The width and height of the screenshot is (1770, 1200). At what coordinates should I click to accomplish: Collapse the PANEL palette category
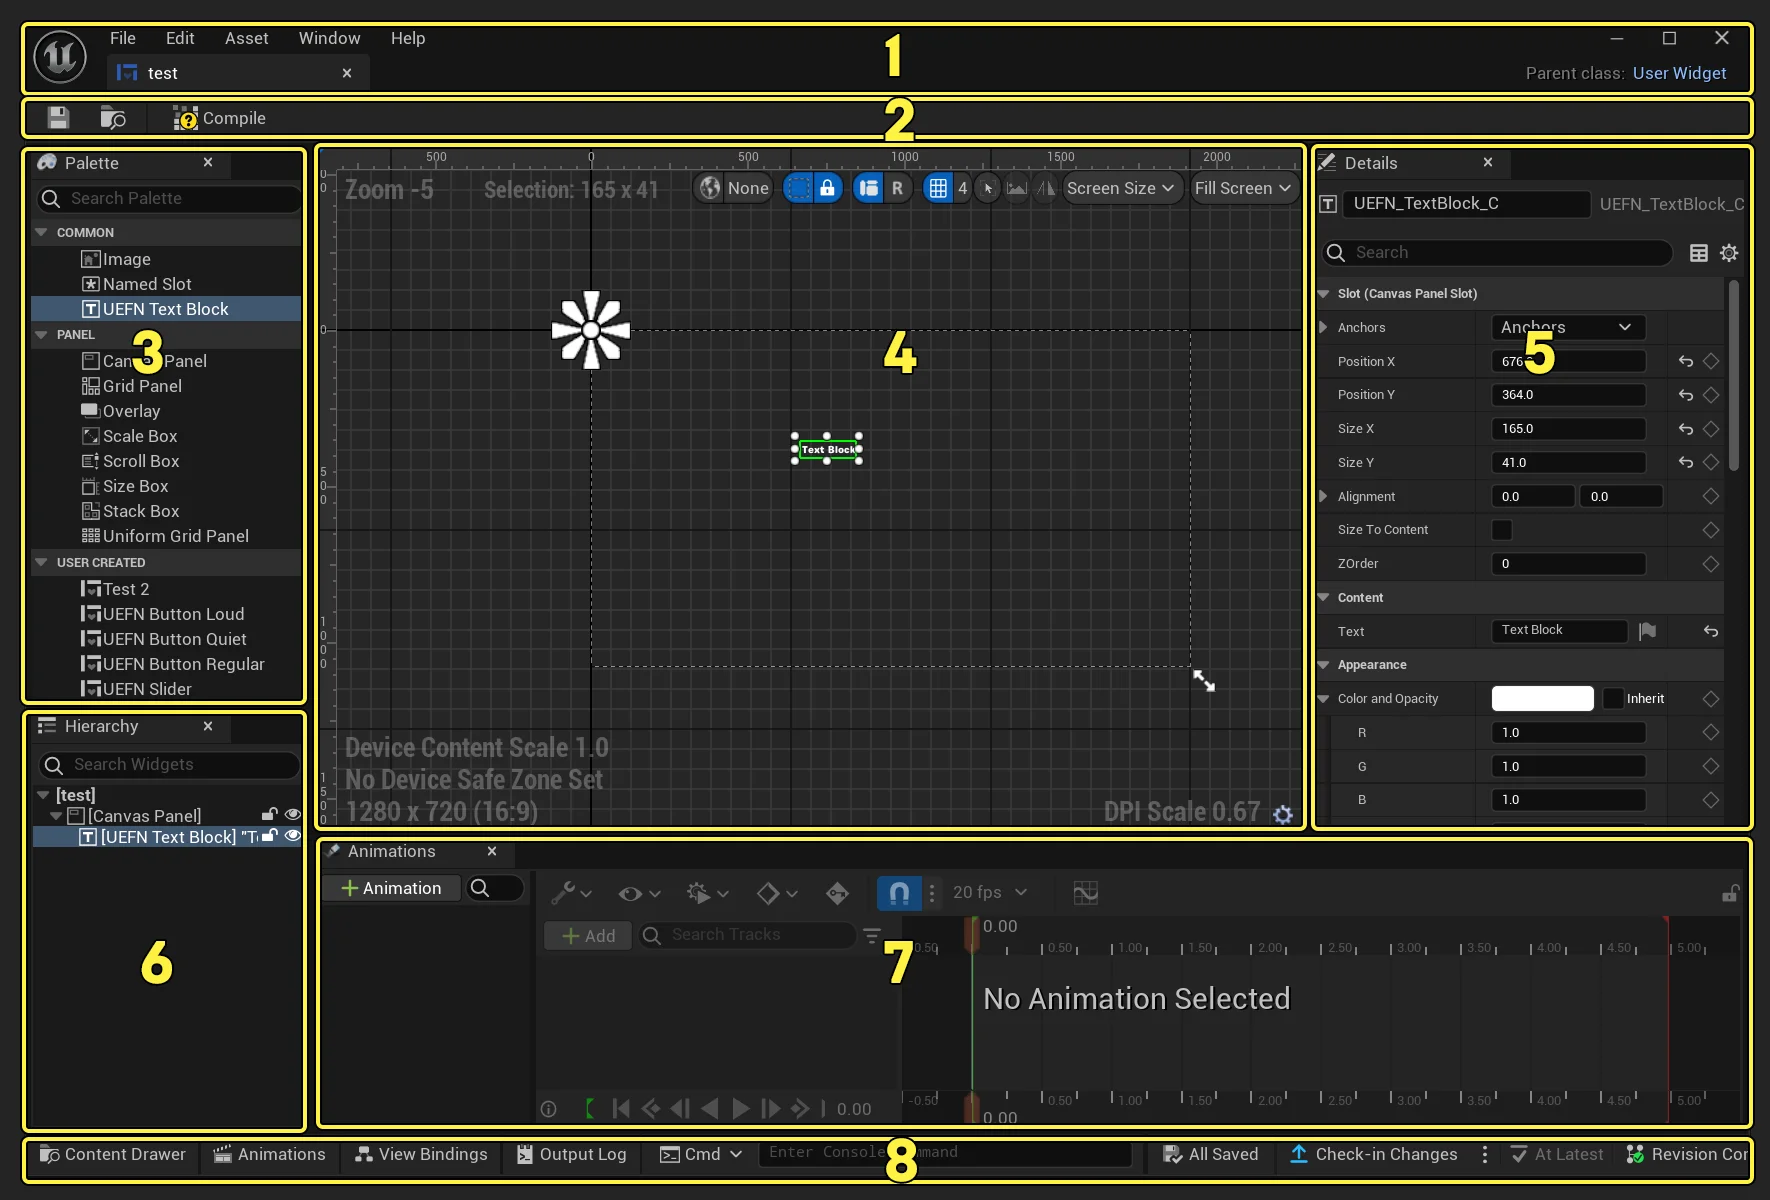click(41, 334)
